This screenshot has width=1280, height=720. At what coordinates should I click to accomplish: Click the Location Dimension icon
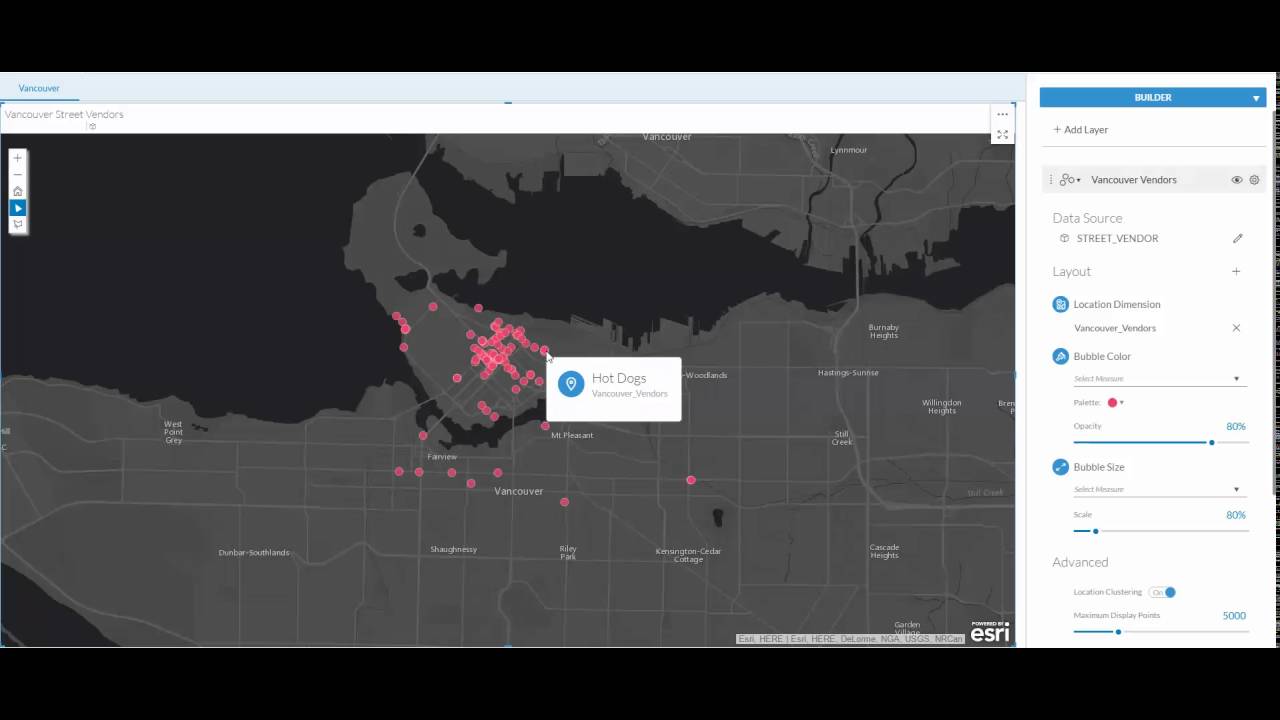pos(1061,304)
